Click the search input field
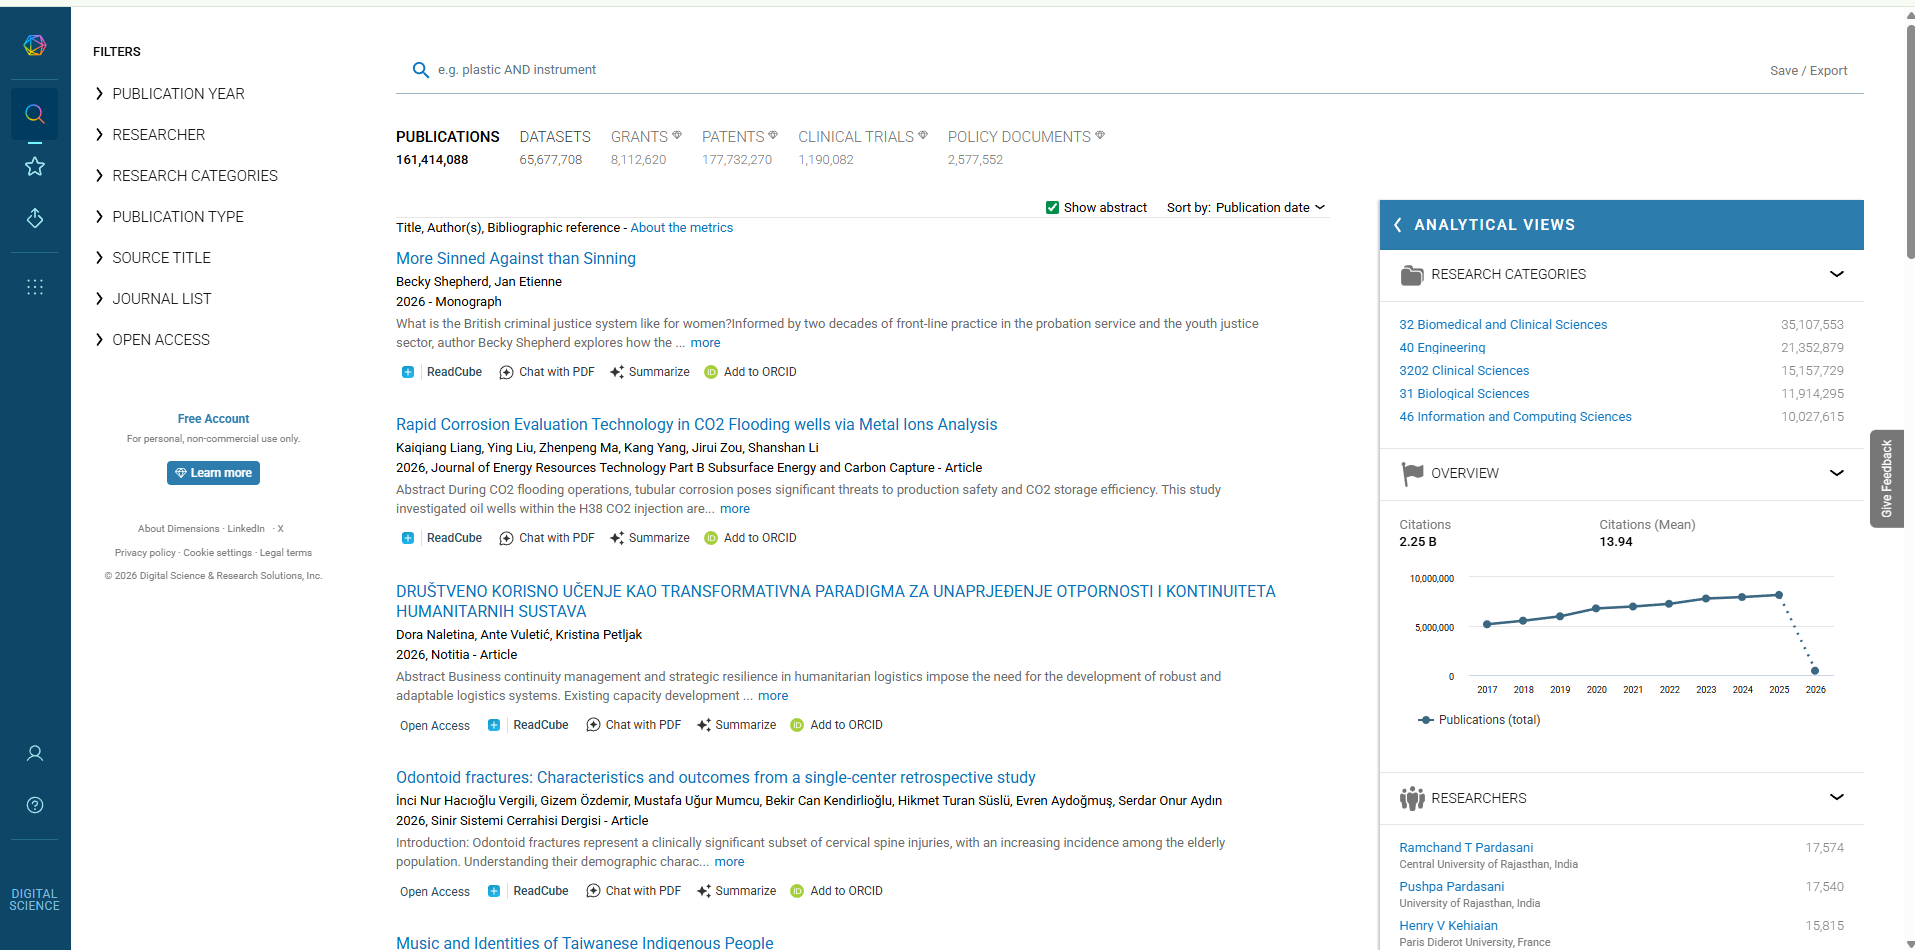Screen dimensions: 1915x950 pos(800,70)
